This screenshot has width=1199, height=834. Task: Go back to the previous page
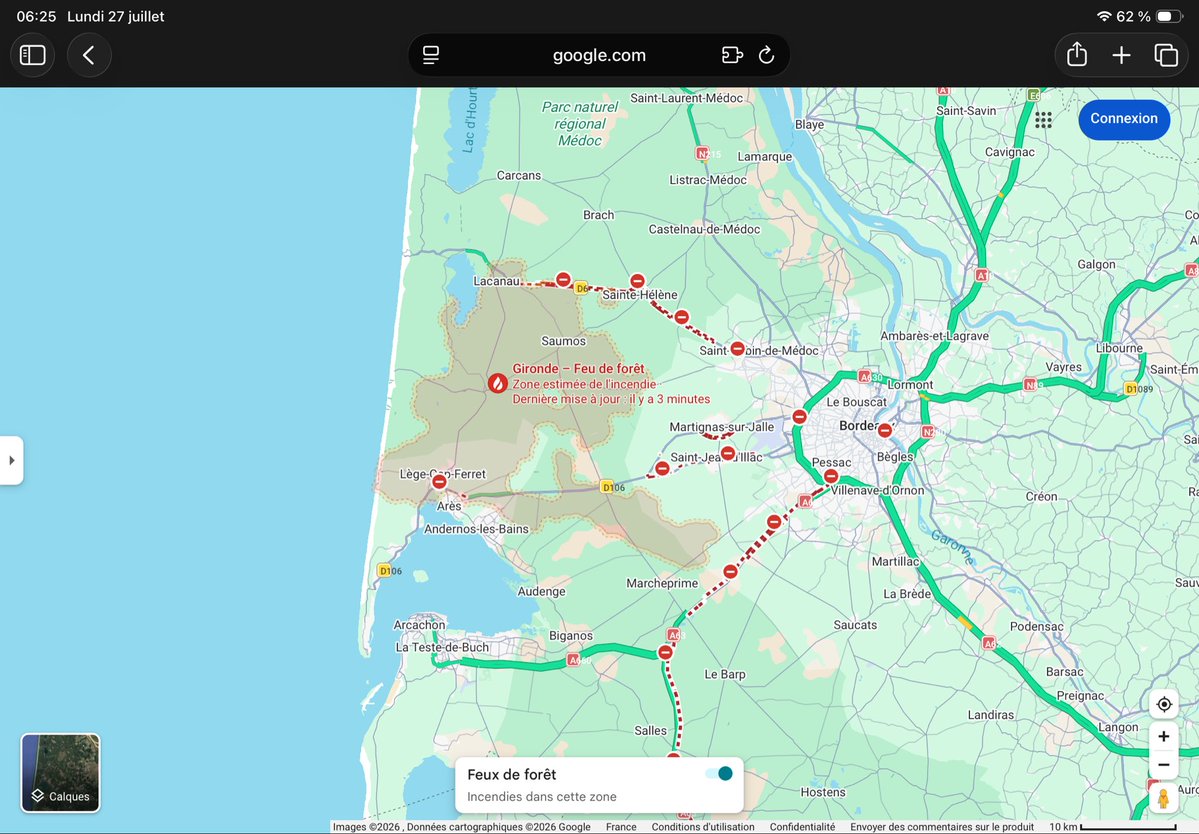point(89,55)
